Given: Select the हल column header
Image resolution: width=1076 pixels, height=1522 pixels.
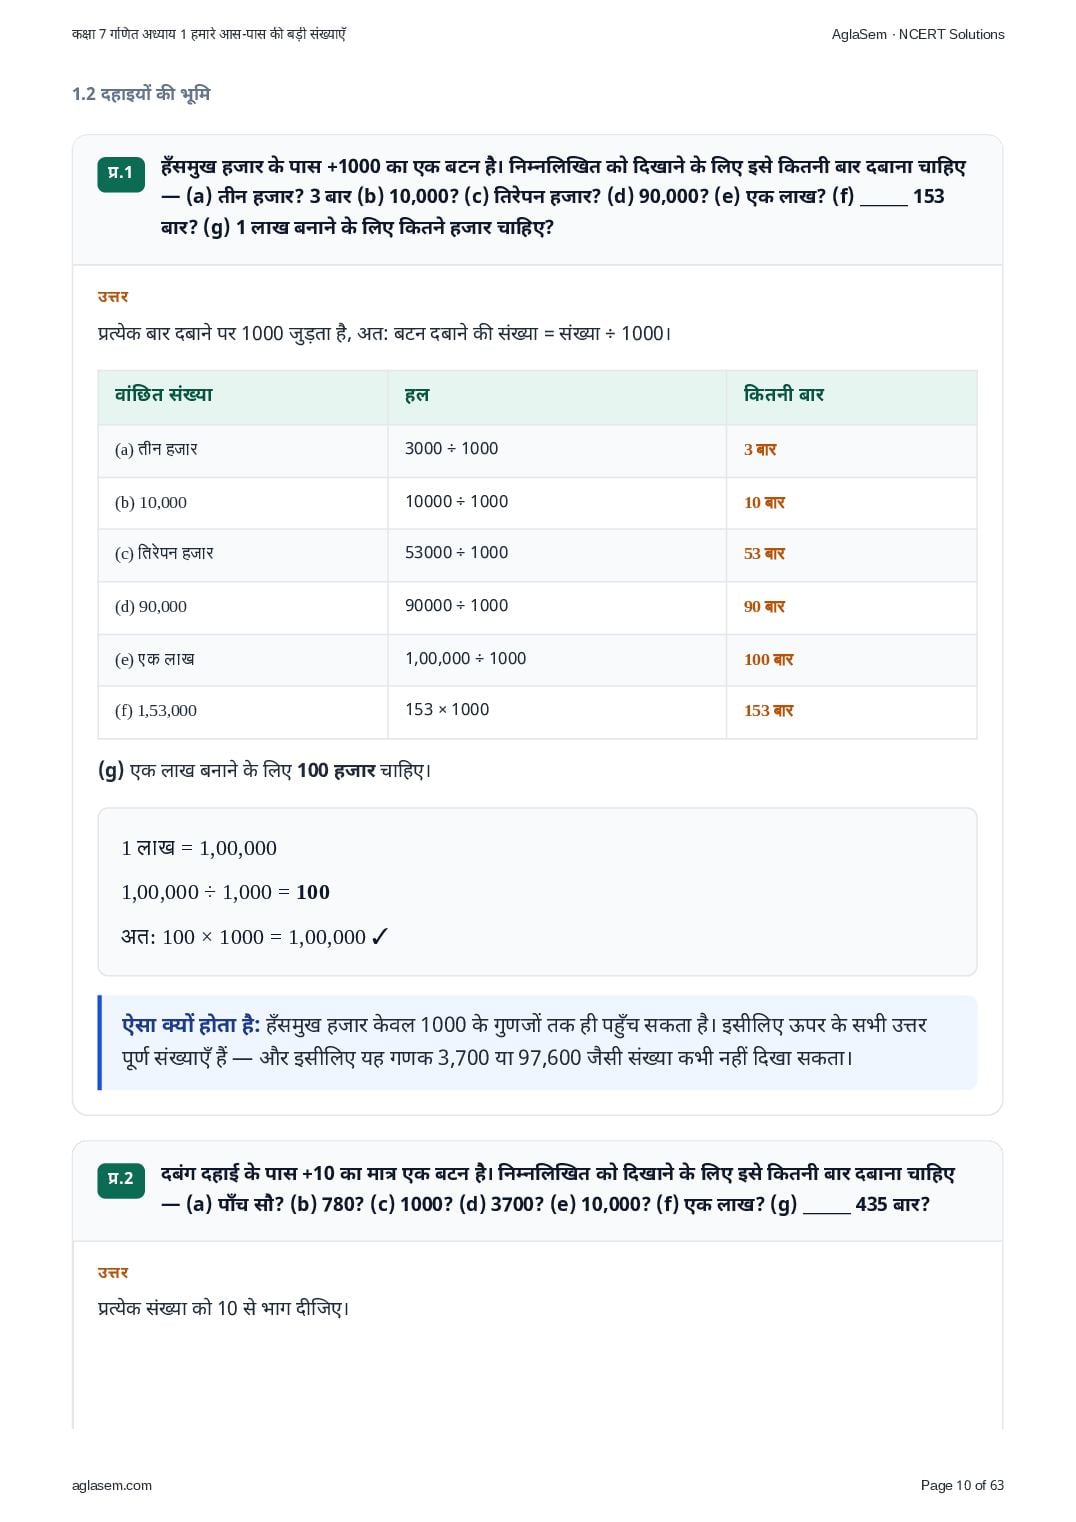Looking at the screenshot, I should (x=417, y=395).
